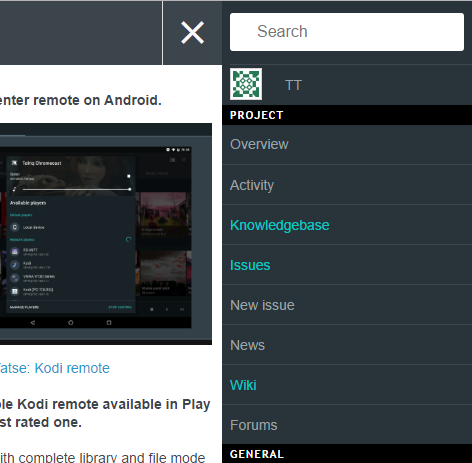The width and height of the screenshot is (472, 463).
Task: Open the Overview menu item
Action: click(x=347, y=144)
